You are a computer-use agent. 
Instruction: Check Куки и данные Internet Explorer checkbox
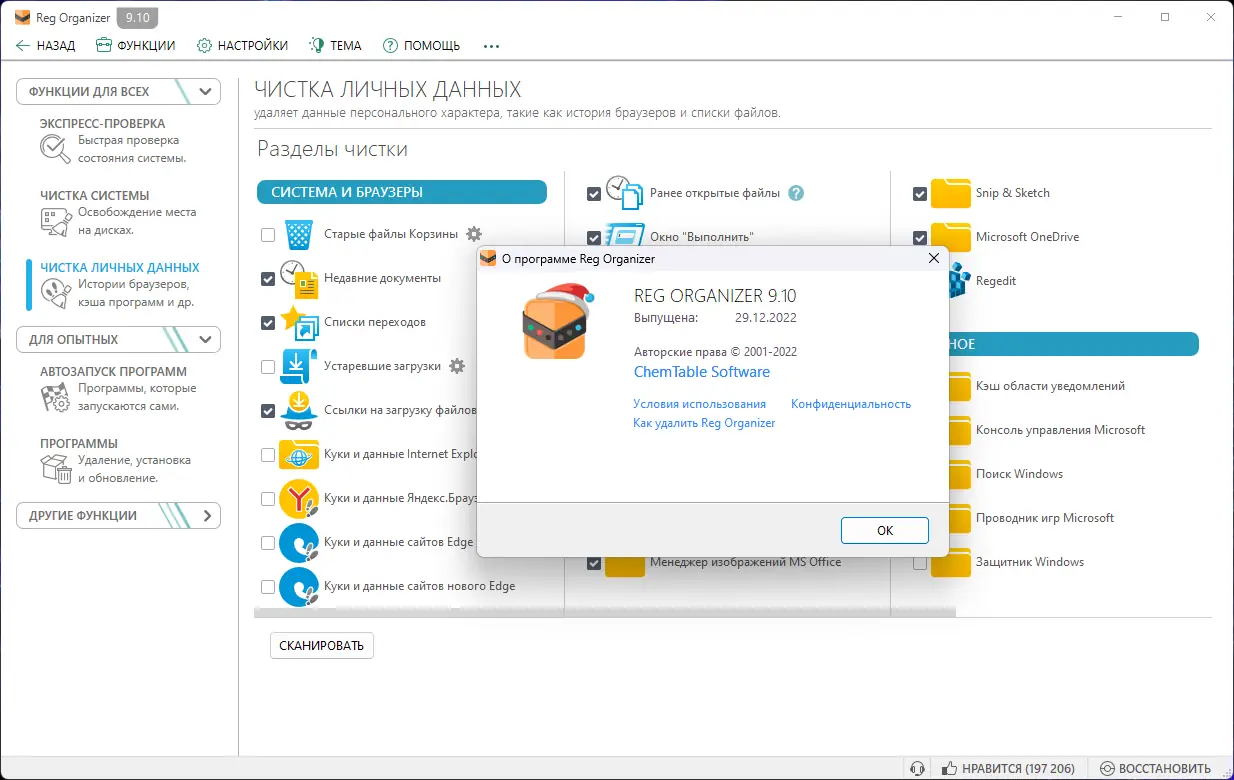click(x=268, y=455)
